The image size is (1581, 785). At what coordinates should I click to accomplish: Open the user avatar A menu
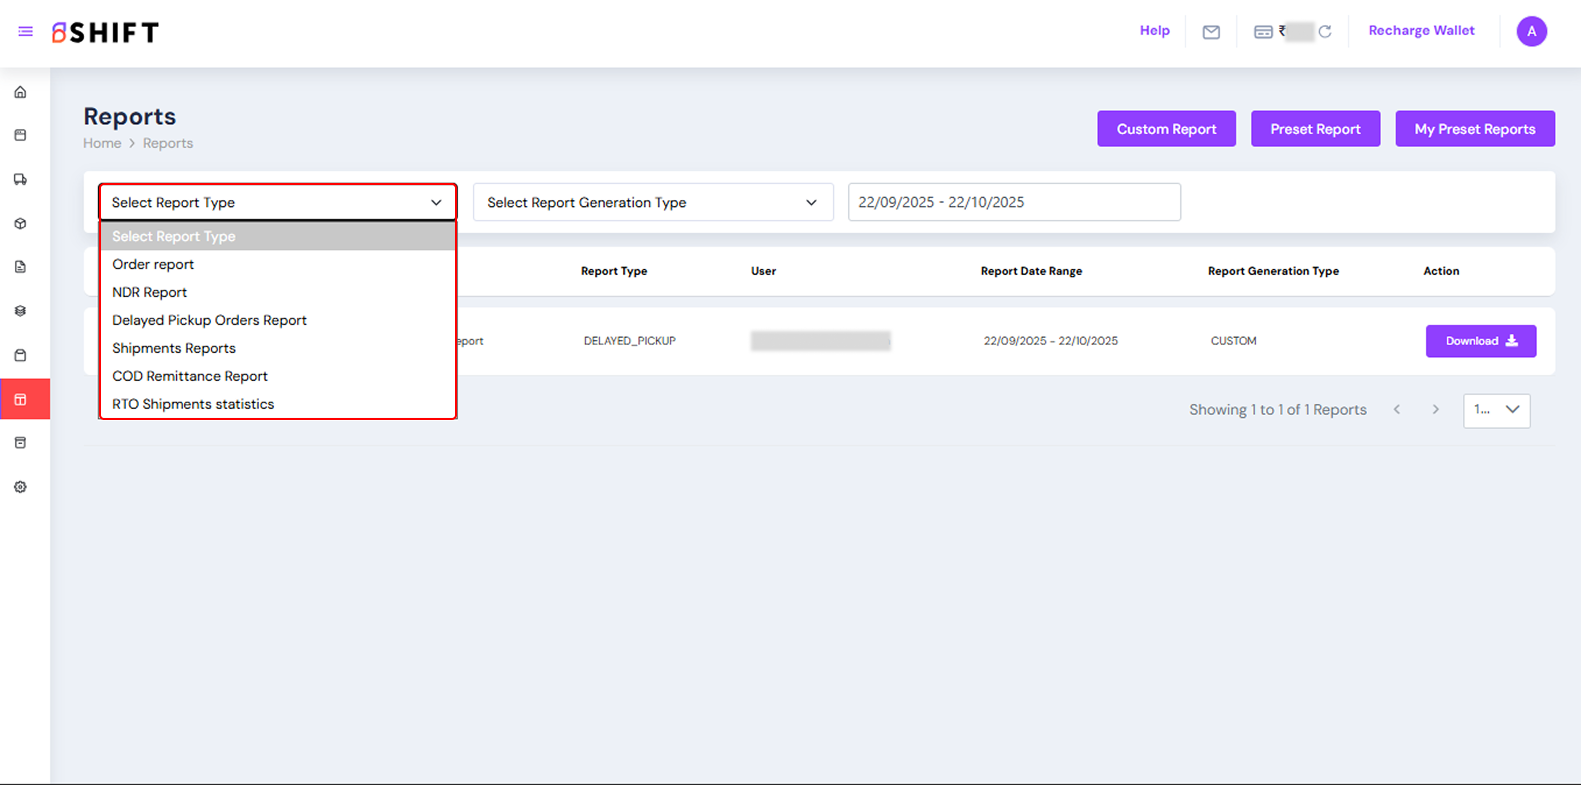tap(1531, 32)
